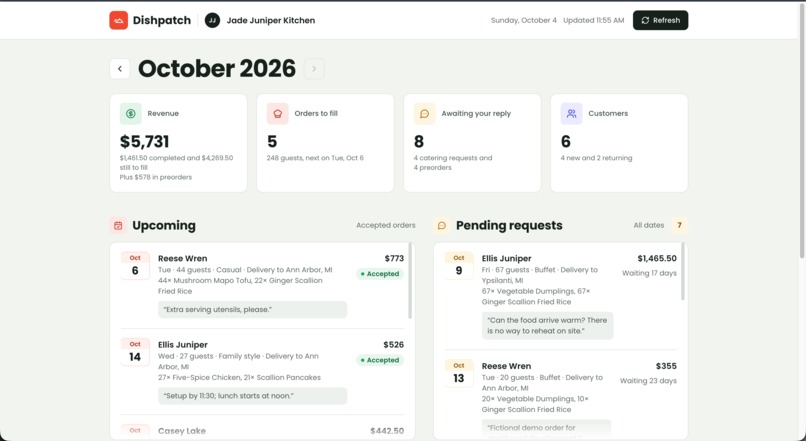
Task: Click the Pending requests list scrollbar
Action: tap(683, 271)
